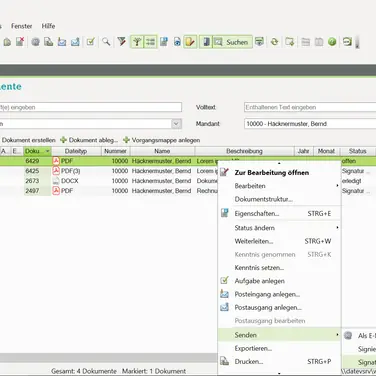This screenshot has width=376, height=376.
Task: Open the toolbar overflow handle at far right
Action: click(x=357, y=42)
